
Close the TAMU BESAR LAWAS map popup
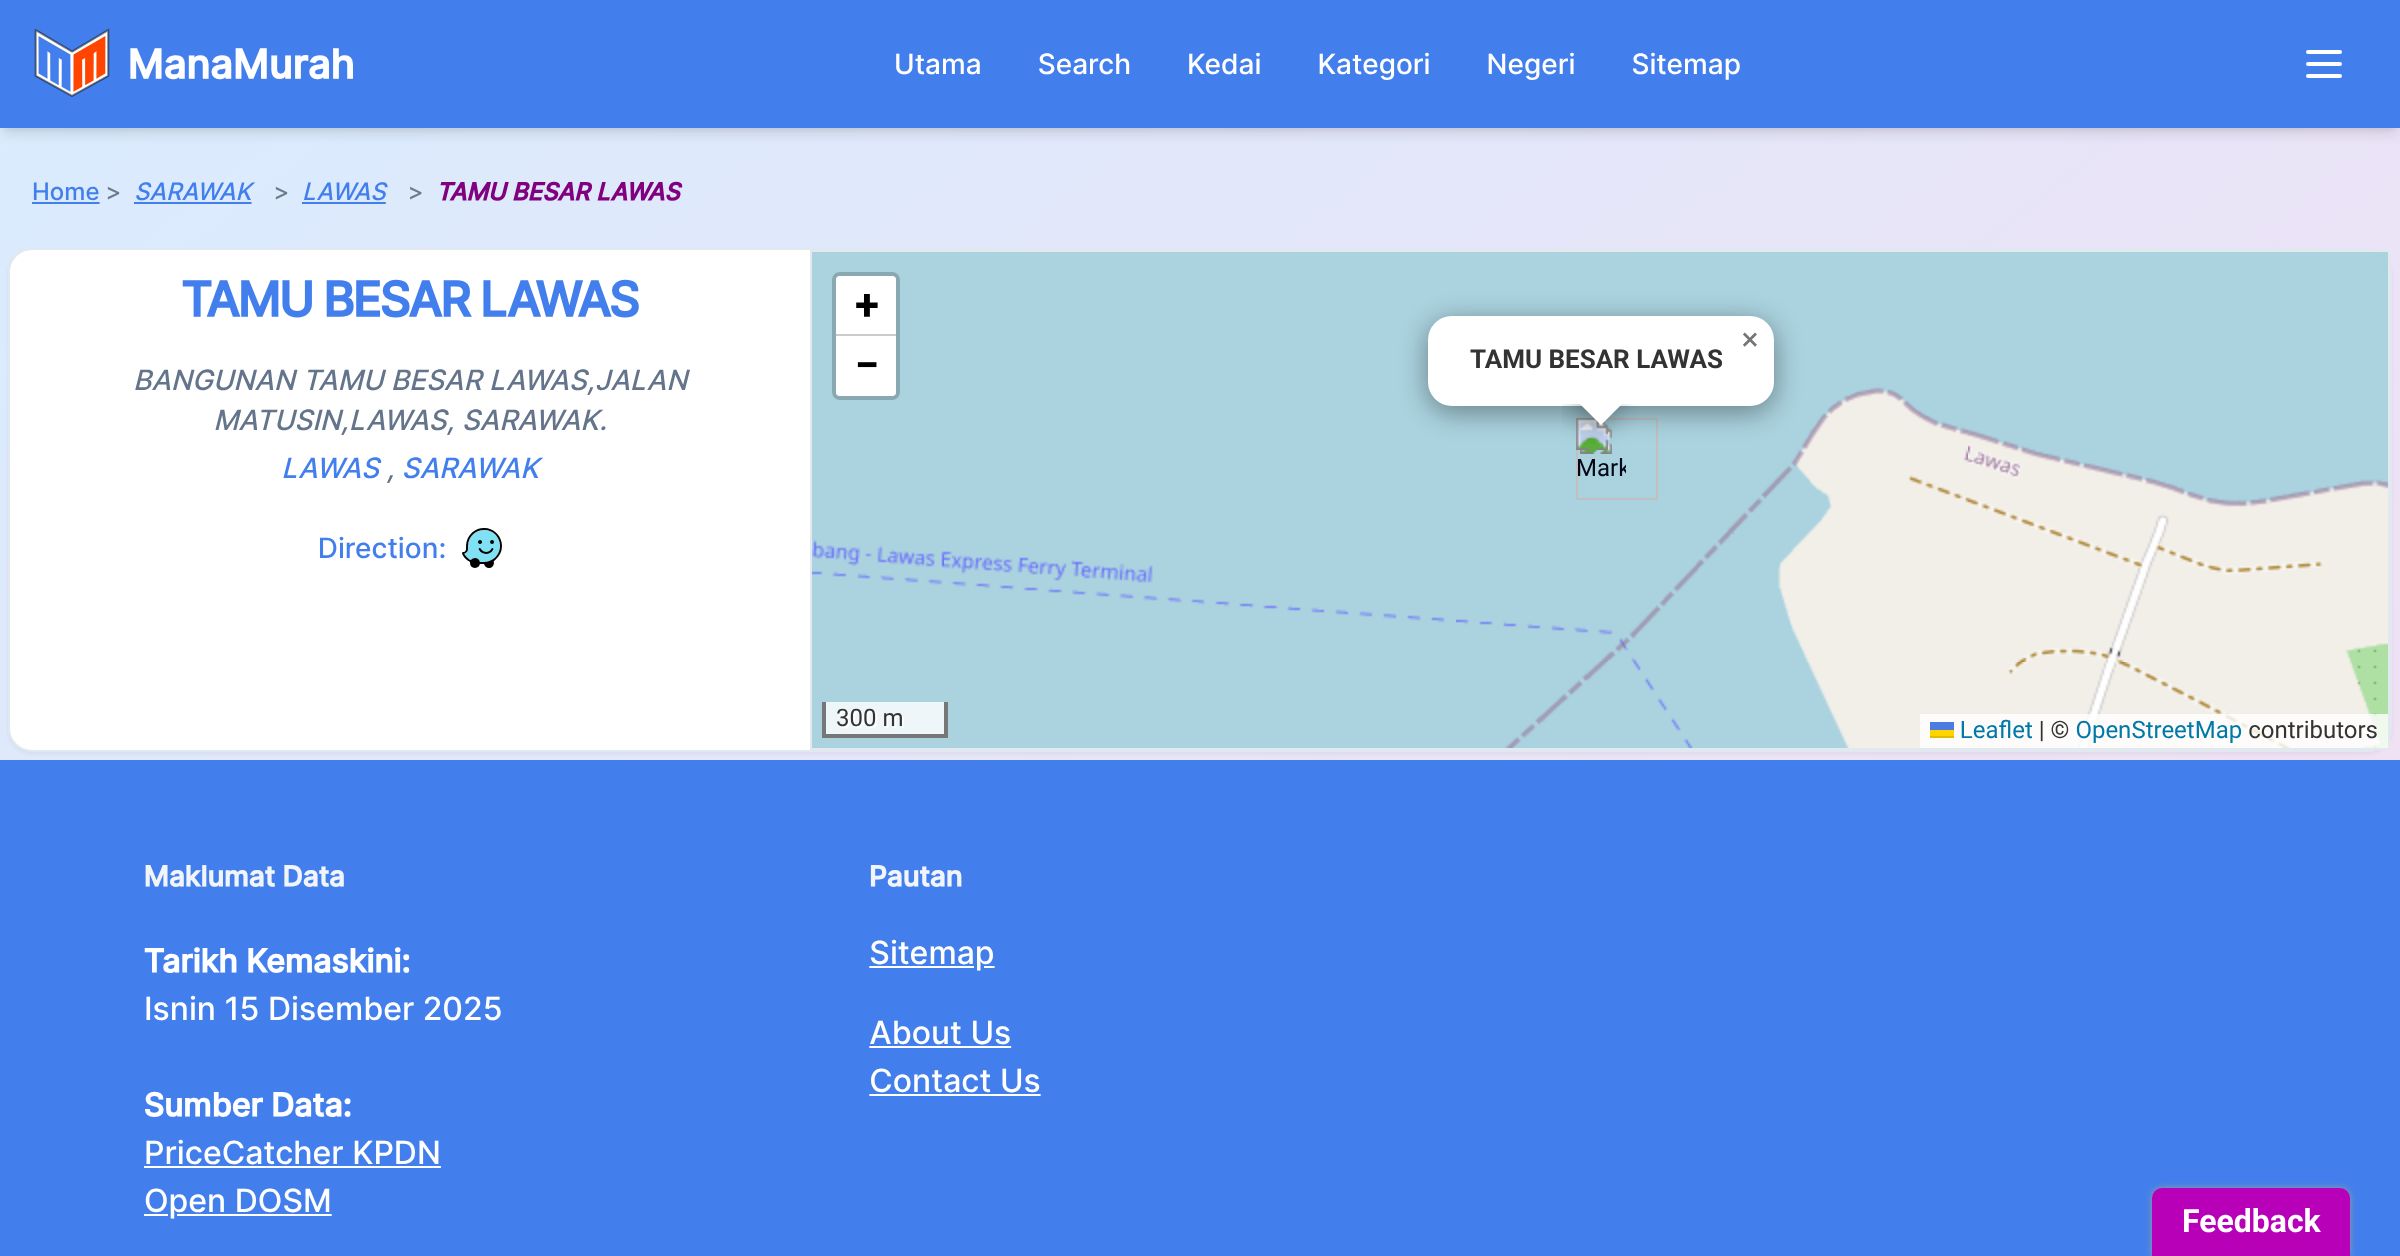pos(1749,340)
